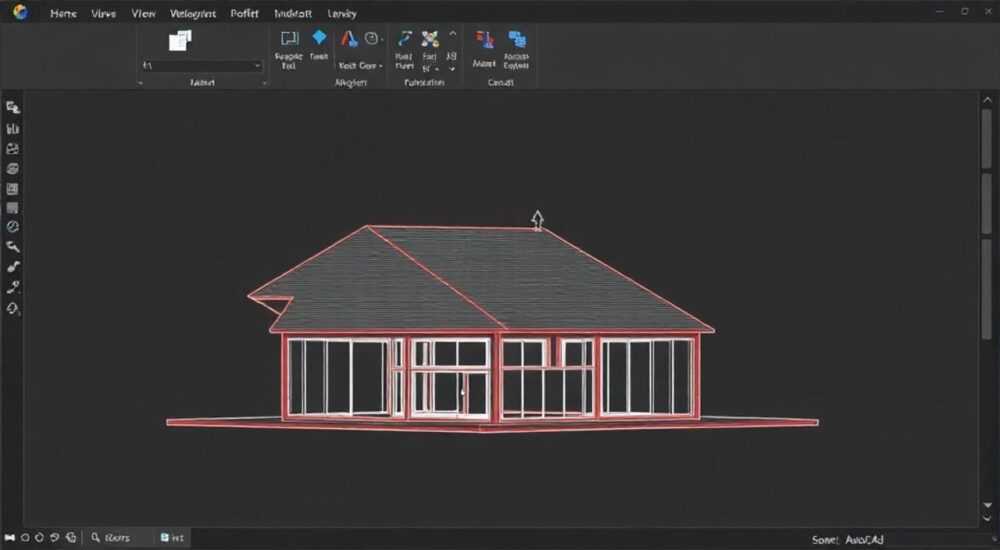Click the search field with the magnifier in the bottom bar

(119, 538)
